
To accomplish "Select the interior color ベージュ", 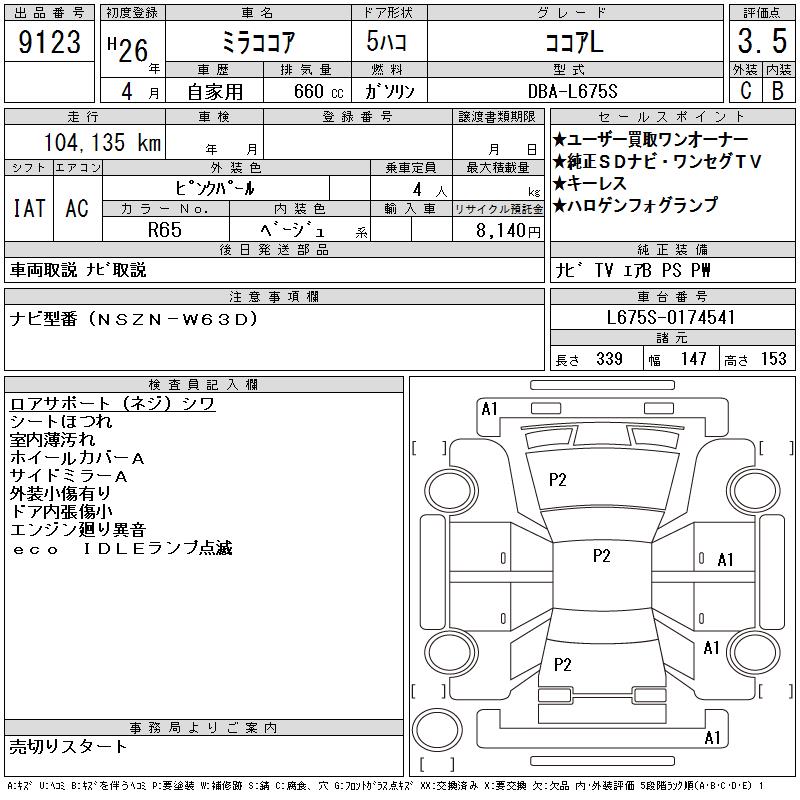I will click(x=292, y=230).
